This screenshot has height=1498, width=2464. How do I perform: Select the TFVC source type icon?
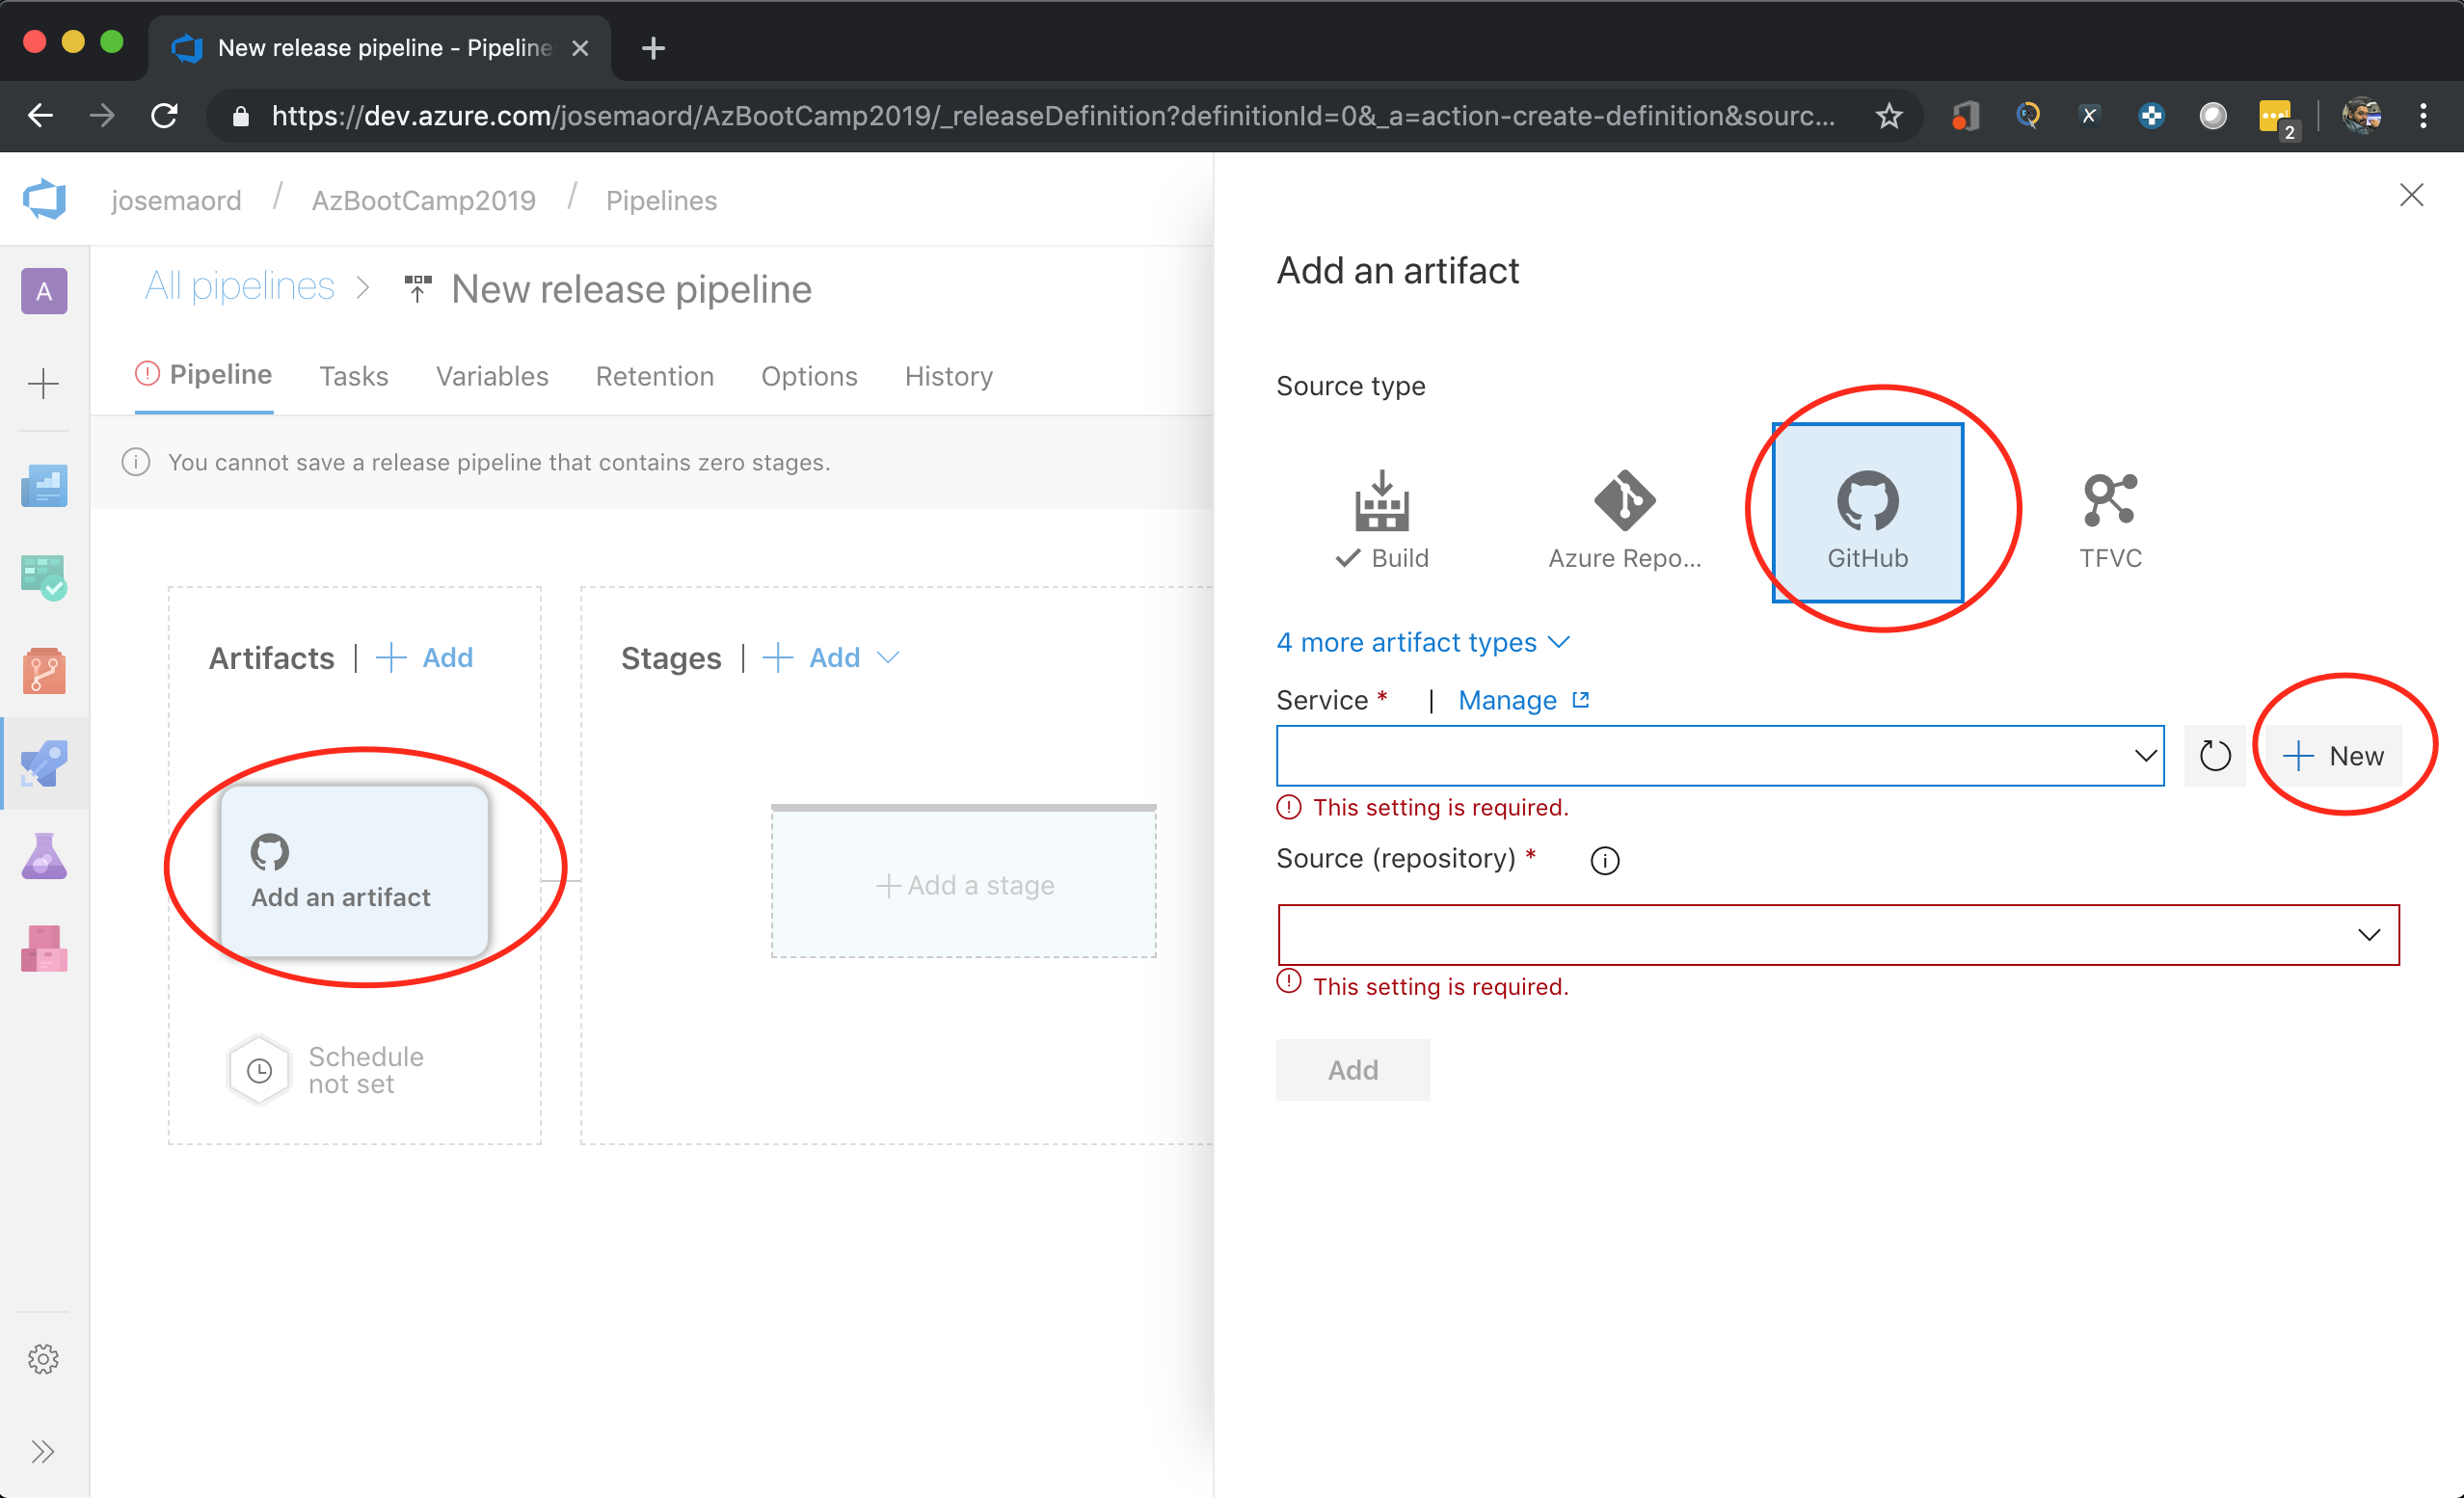[2109, 518]
